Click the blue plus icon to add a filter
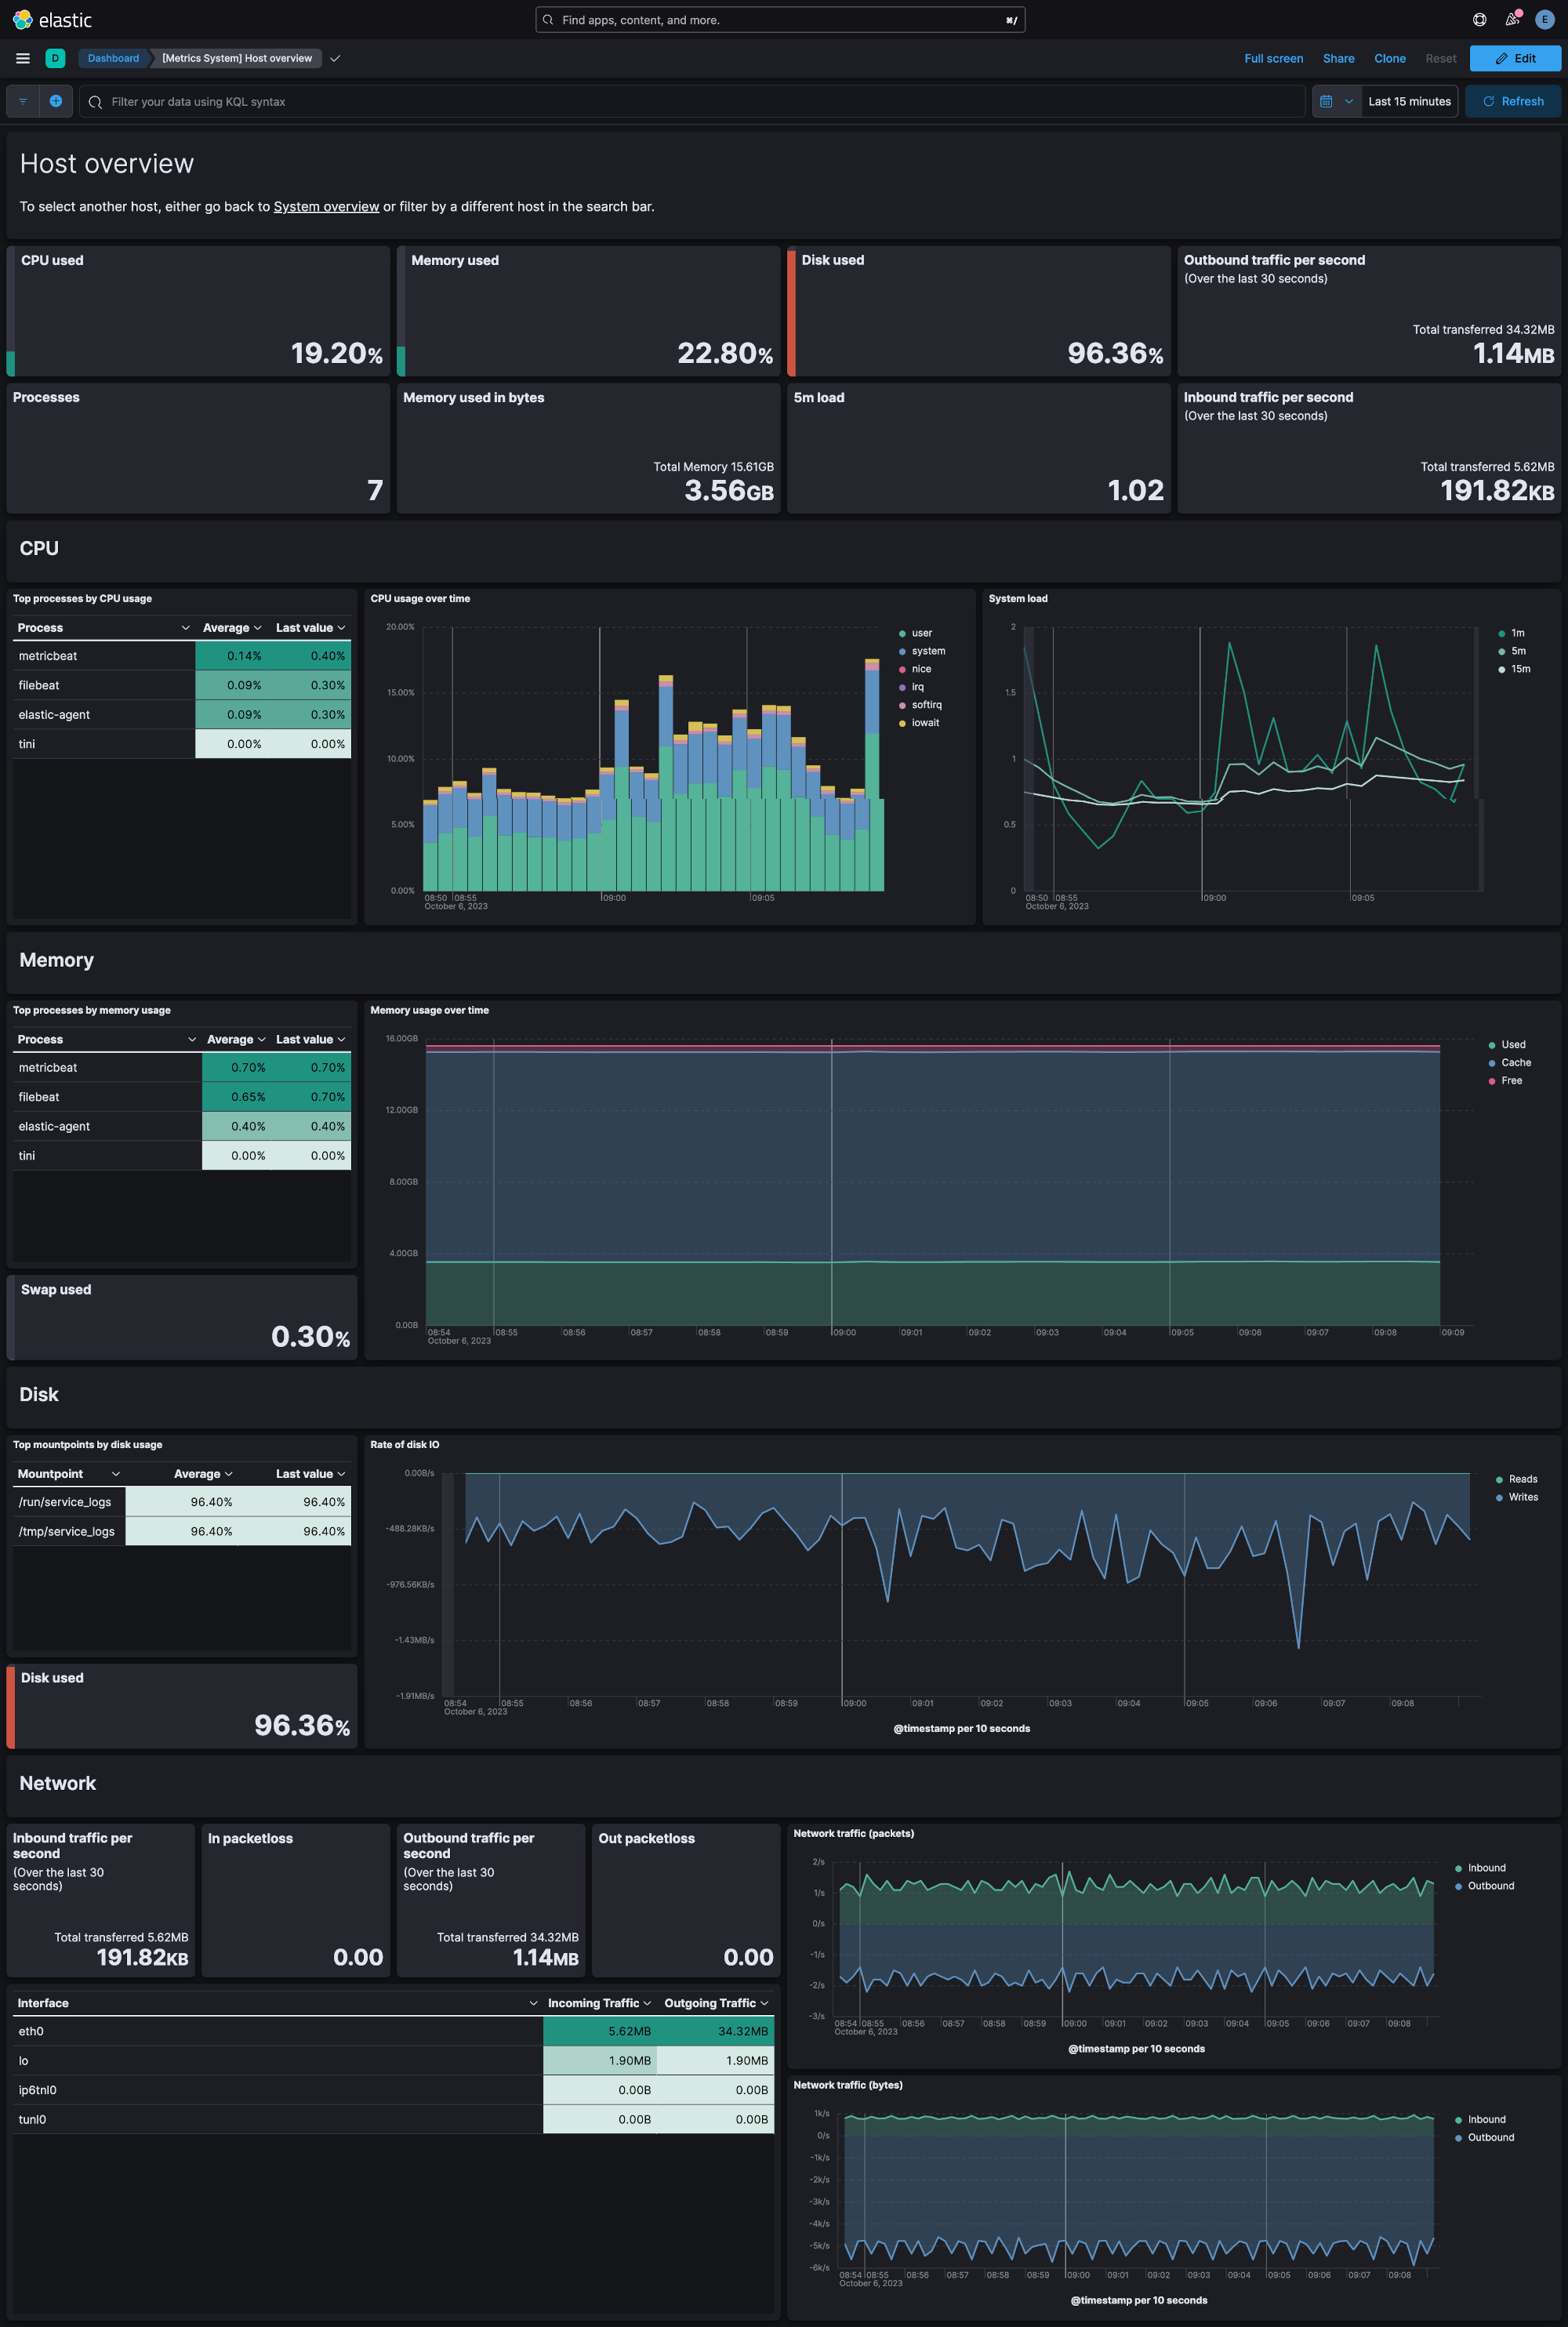 [56, 101]
